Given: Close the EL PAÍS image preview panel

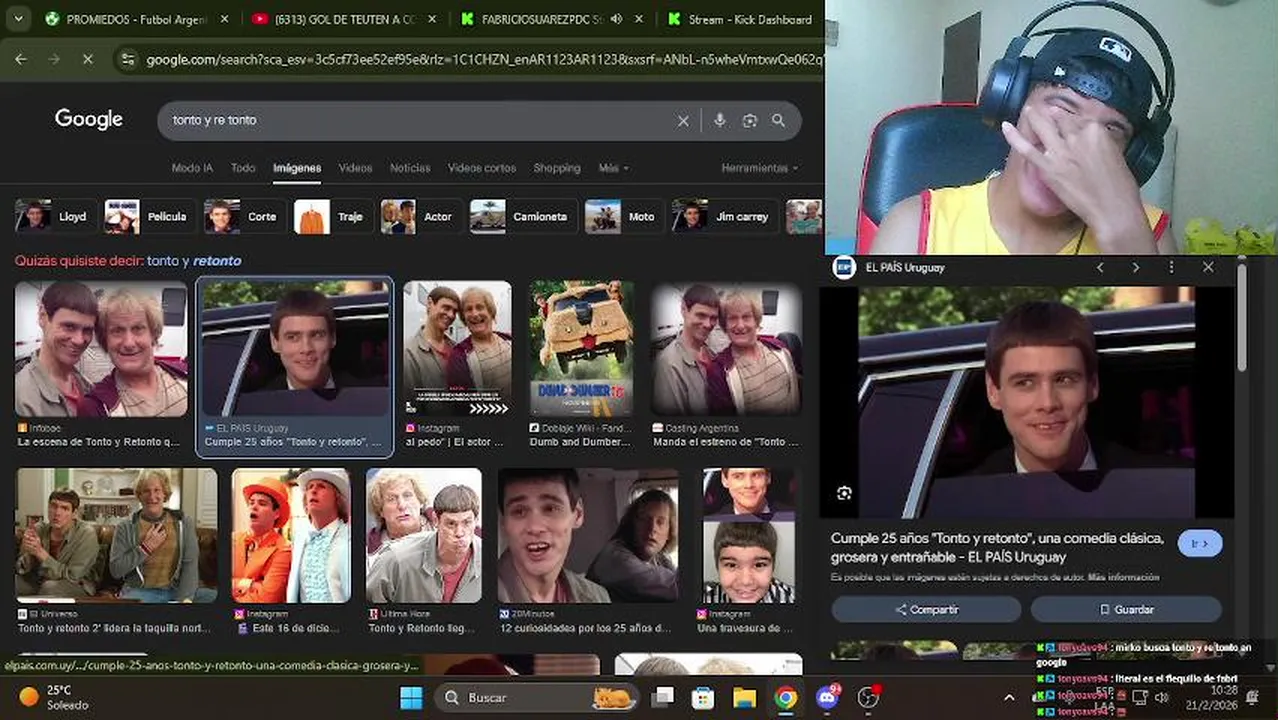Looking at the screenshot, I should coord(1208,267).
